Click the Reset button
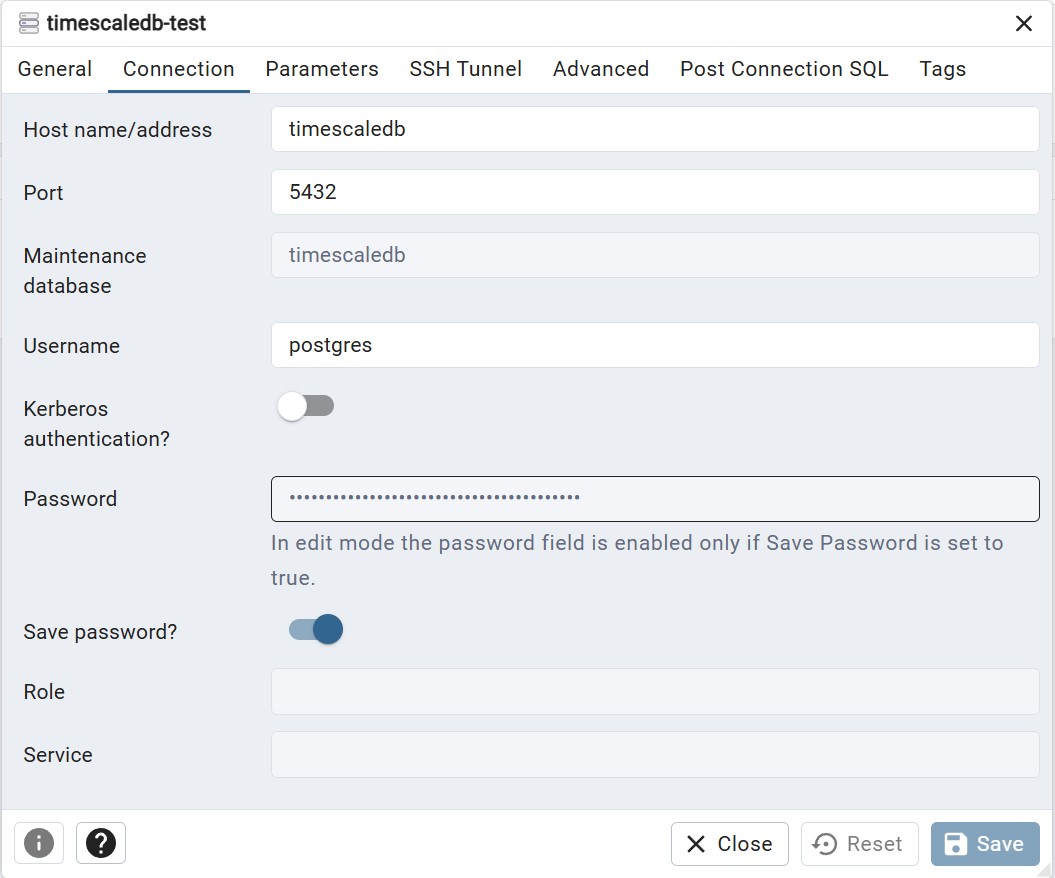 860,844
